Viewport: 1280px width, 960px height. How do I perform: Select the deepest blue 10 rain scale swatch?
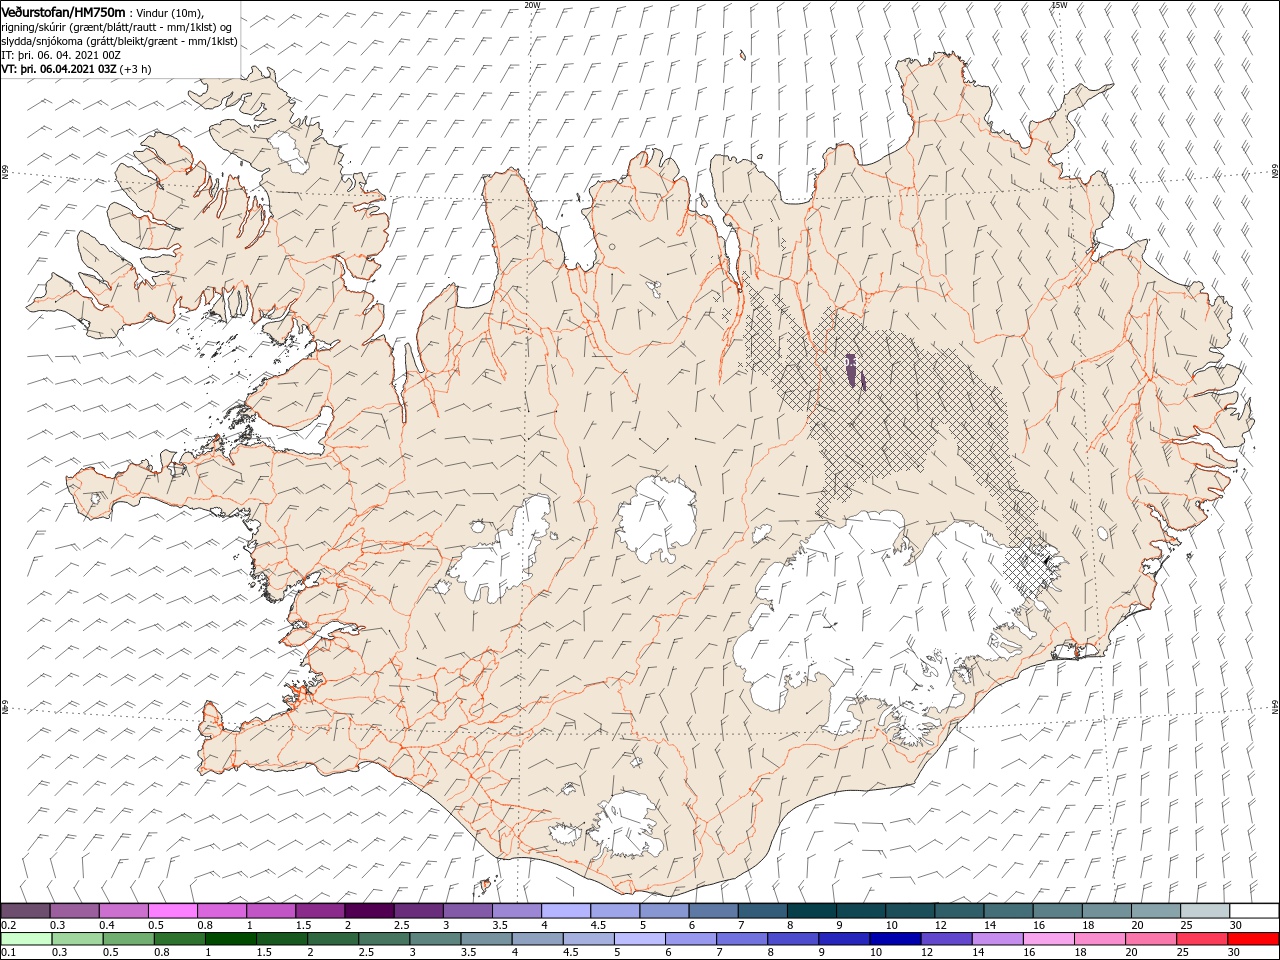(x=894, y=938)
